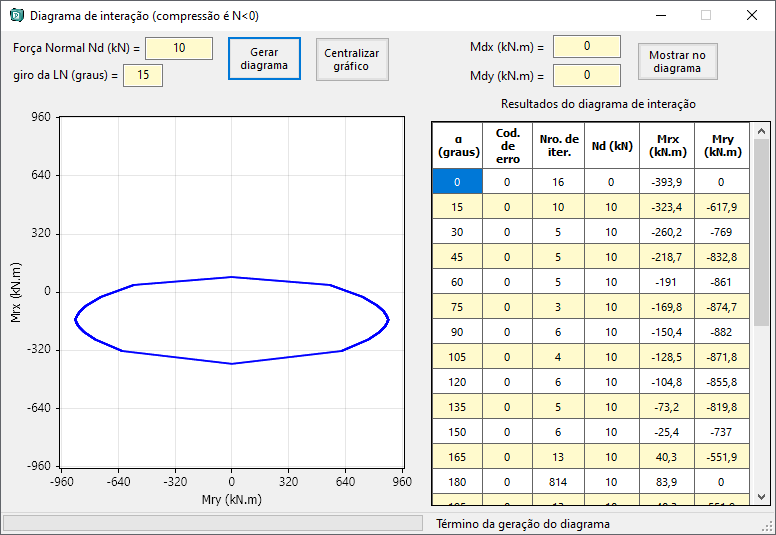Click the table scrollbar up arrow
This screenshot has width=776, height=535.
[761, 131]
